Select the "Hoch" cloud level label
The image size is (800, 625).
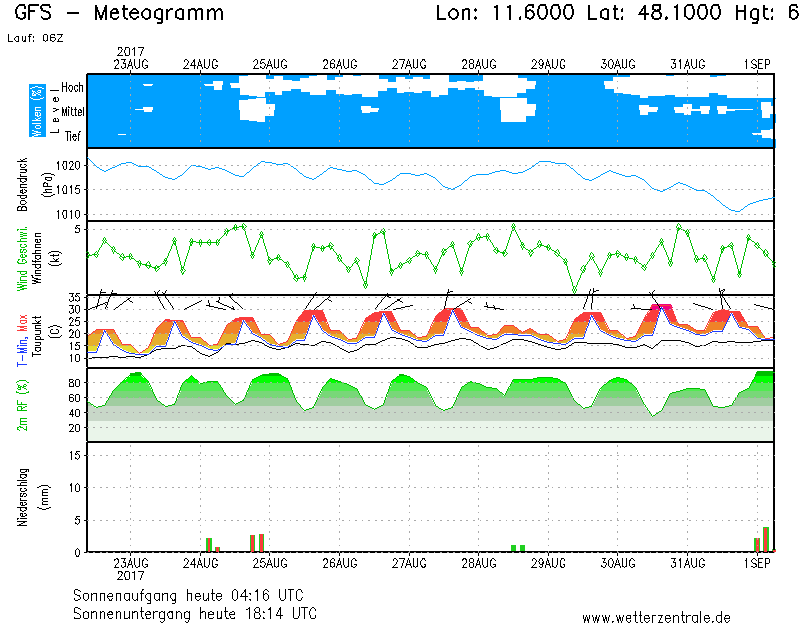point(72,87)
